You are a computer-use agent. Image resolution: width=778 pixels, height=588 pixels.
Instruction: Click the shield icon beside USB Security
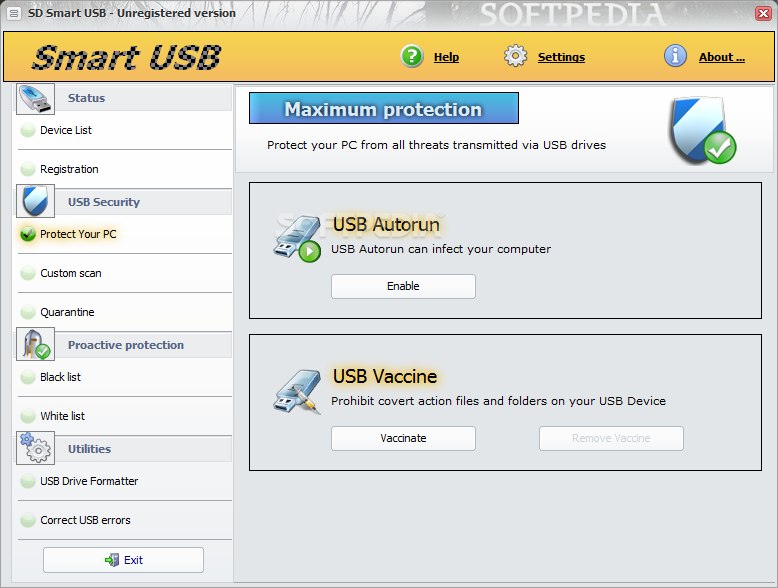(x=35, y=201)
